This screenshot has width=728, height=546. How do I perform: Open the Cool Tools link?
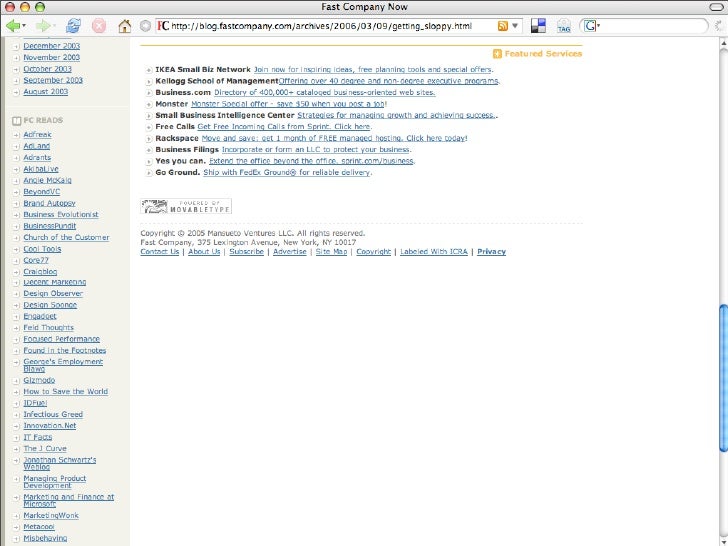point(42,249)
